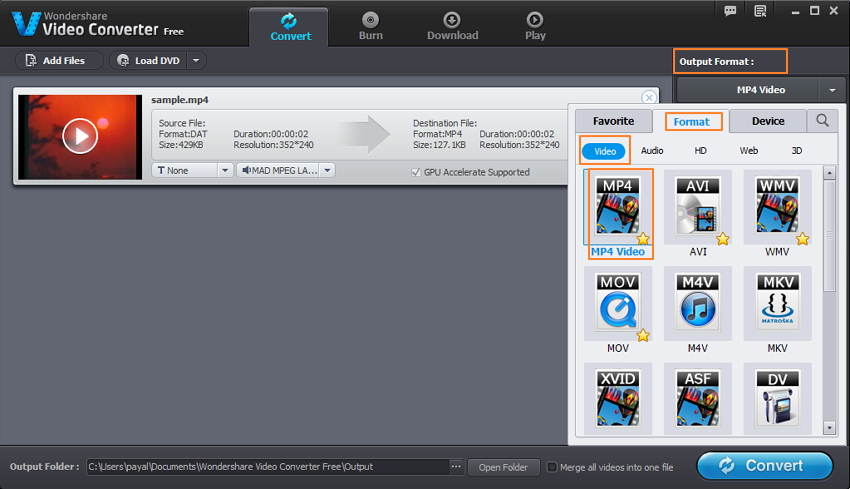Image resolution: width=850 pixels, height=489 pixels.
Task: Click the favorite star on AVI
Action: click(723, 239)
